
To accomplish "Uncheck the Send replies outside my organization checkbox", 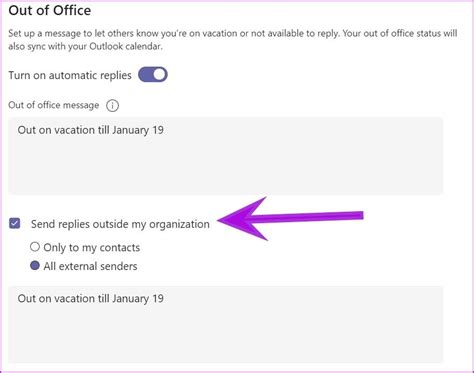I will point(15,223).
